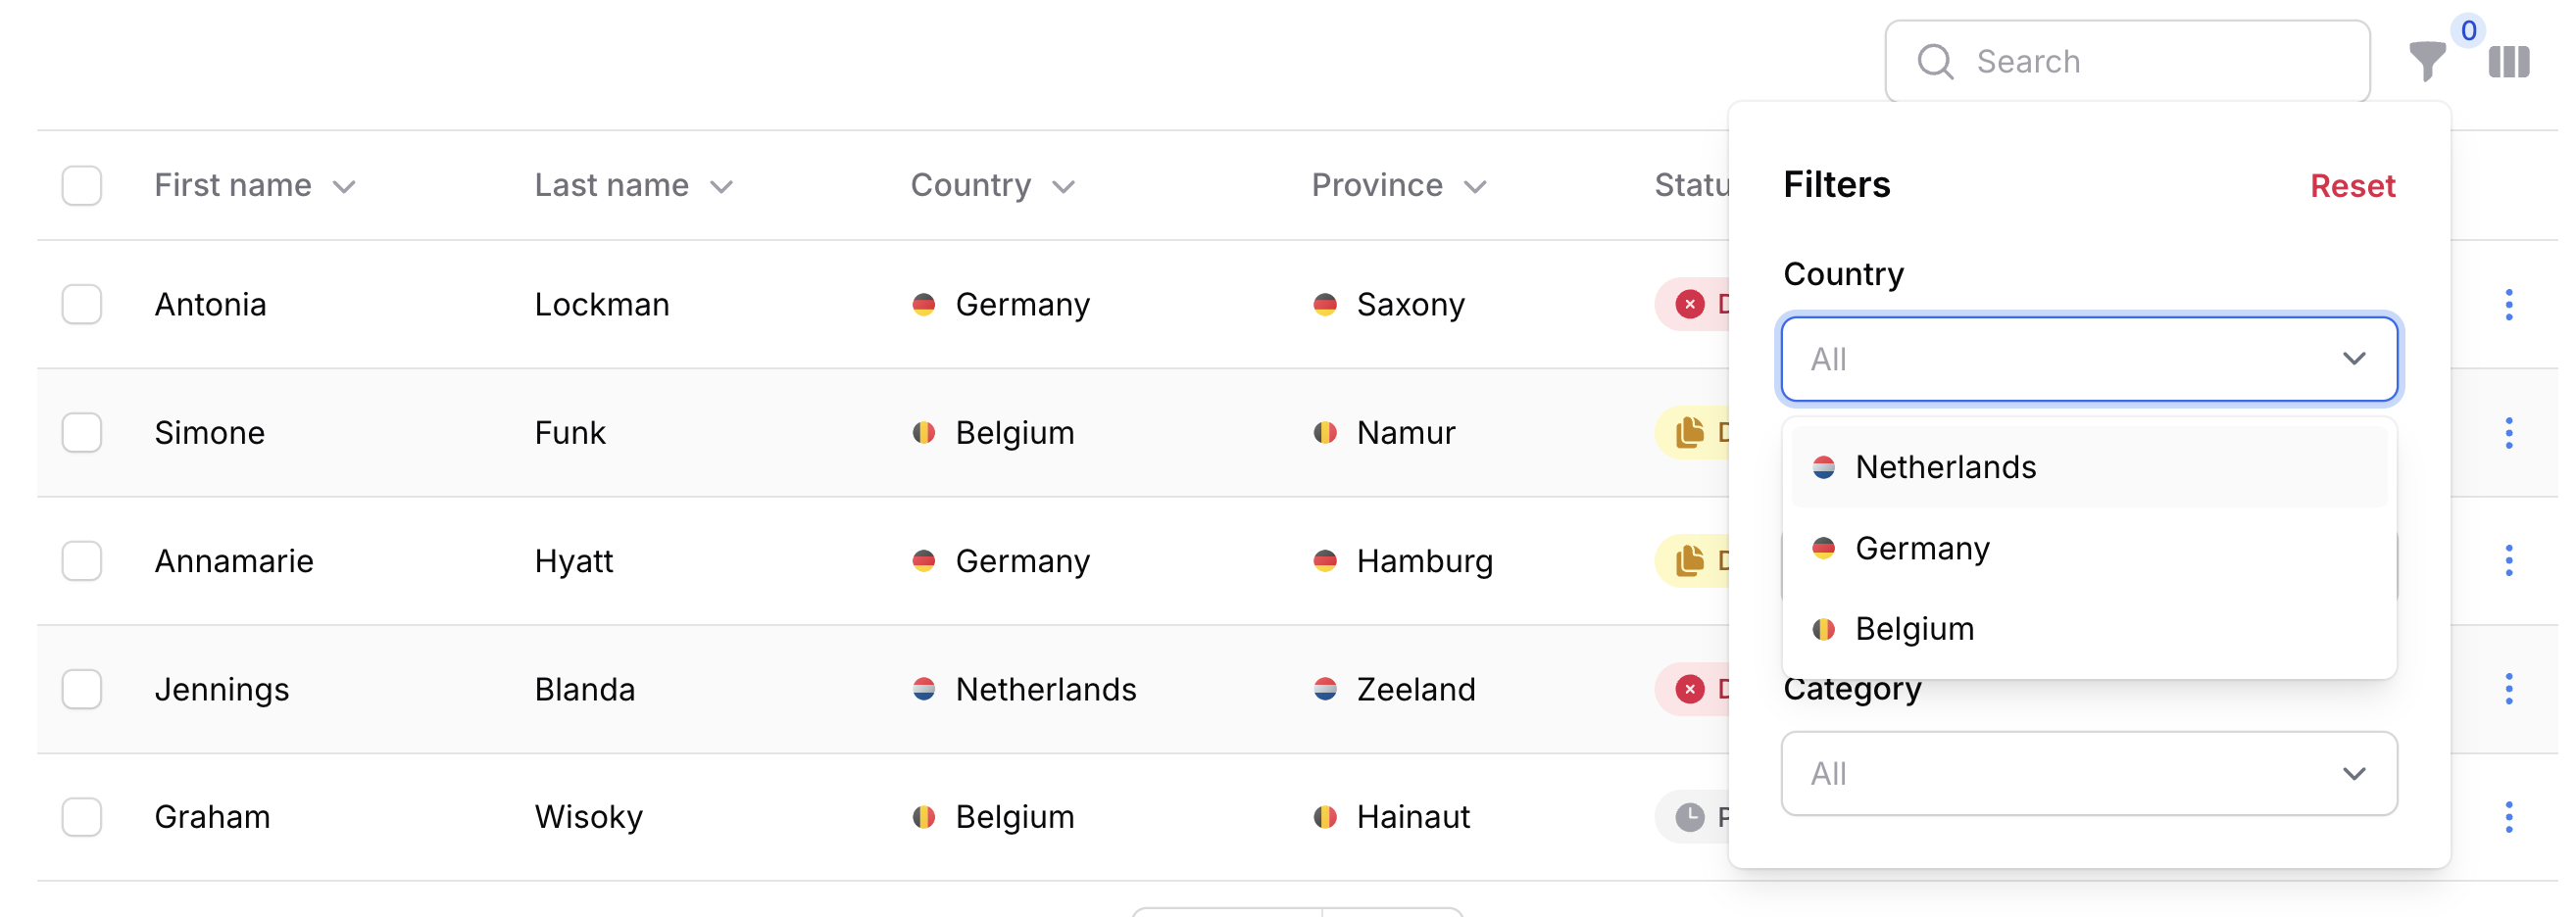Image resolution: width=2576 pixels, height=917 pixels.
Task: Open row actions menu for Graham
Action: [2508, 817]
